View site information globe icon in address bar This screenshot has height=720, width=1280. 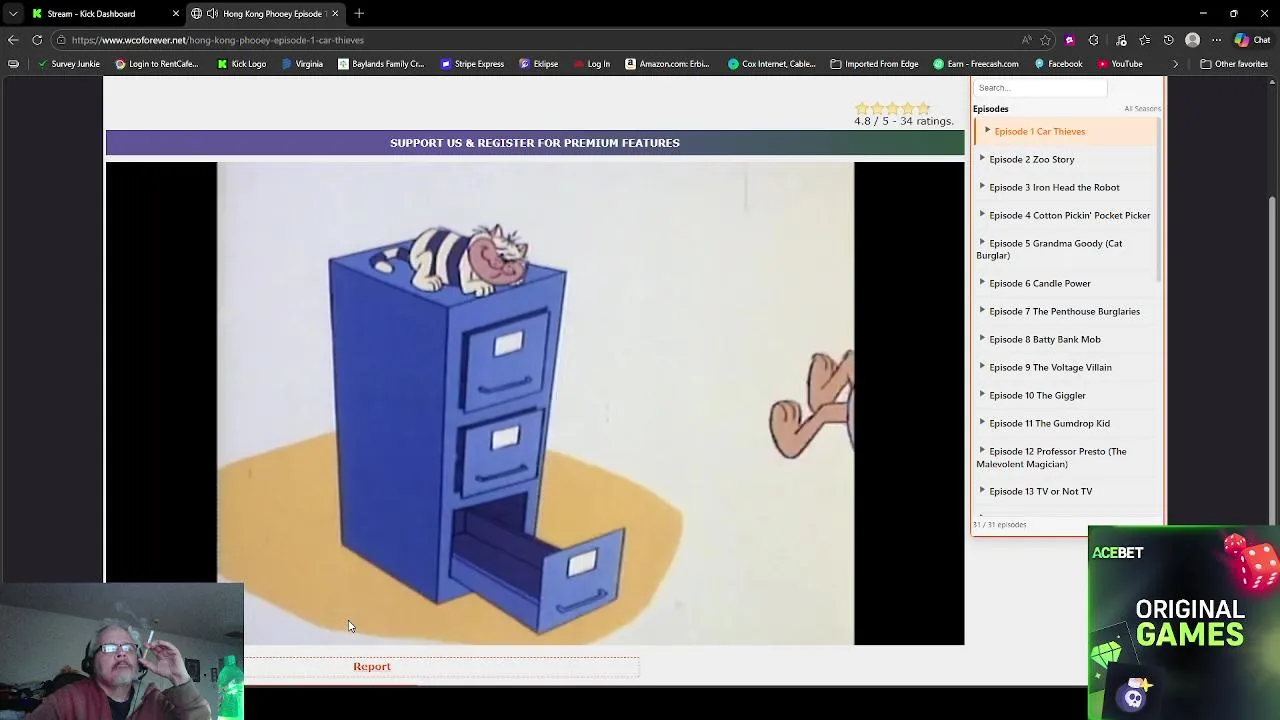61,40
